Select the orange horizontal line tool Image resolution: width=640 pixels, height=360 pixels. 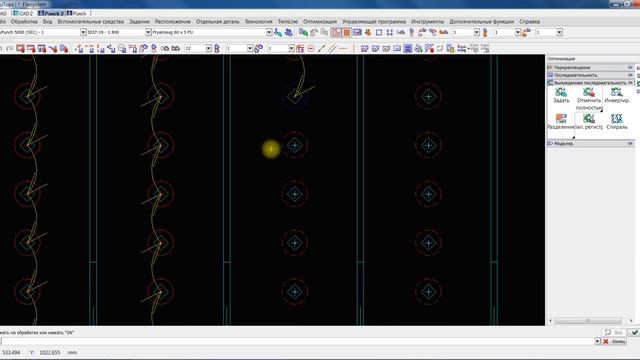(343, 49)
